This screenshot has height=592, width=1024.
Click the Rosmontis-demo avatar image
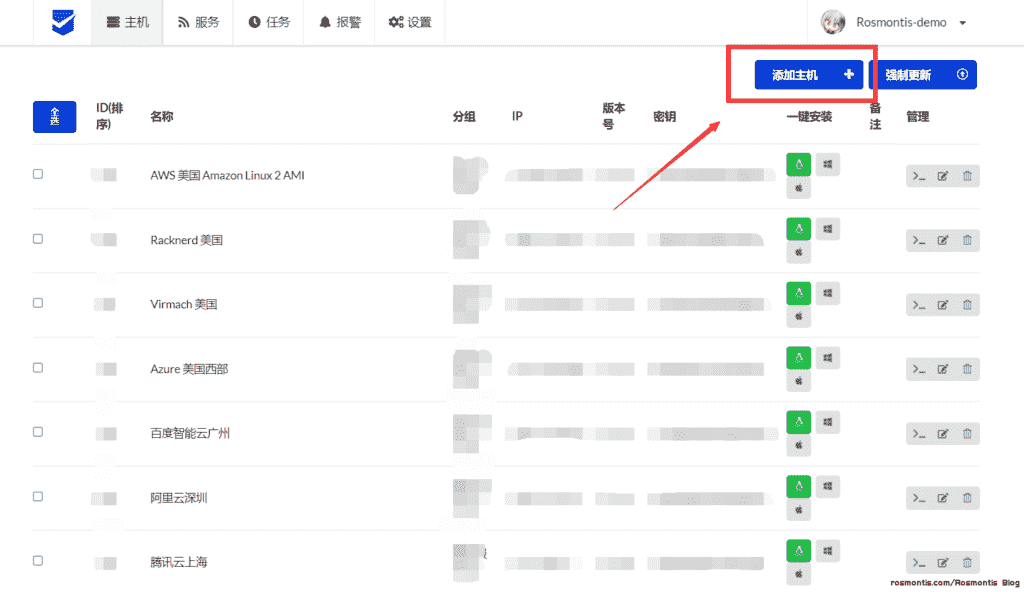[833, 22]
